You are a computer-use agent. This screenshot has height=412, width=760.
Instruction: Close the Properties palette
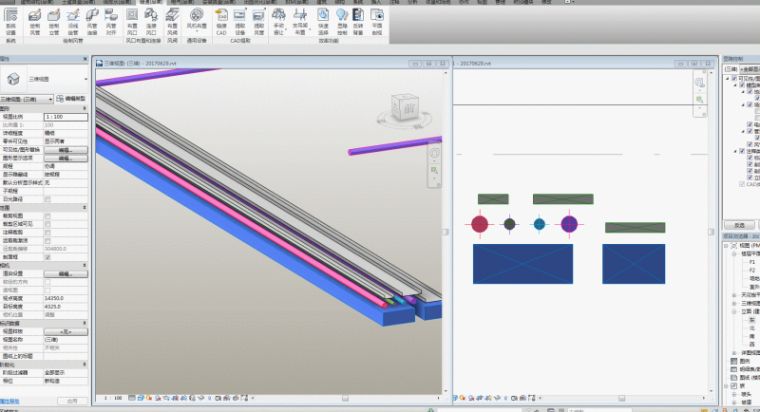85,59
